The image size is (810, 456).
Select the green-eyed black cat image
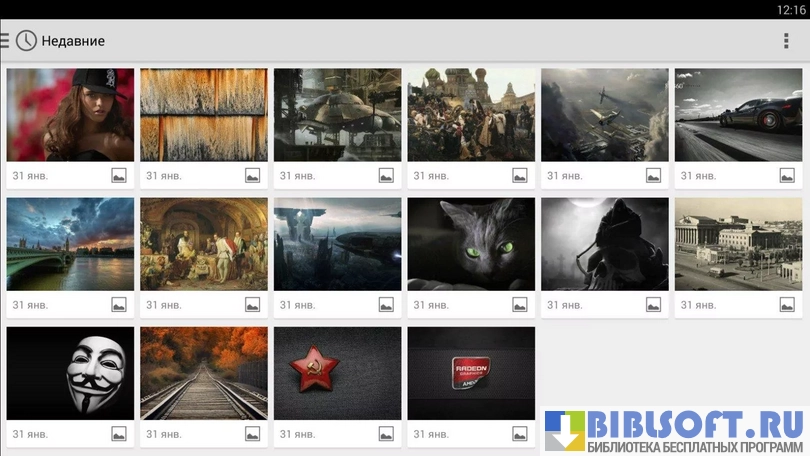pyautogui.click(x=471, y=244)
